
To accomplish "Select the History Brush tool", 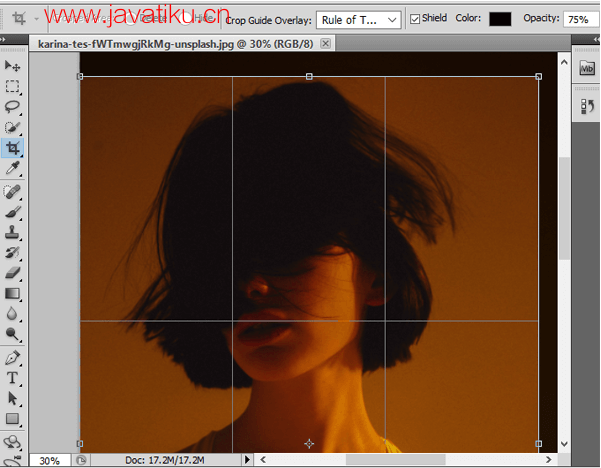I will click(x=12, y=253).
